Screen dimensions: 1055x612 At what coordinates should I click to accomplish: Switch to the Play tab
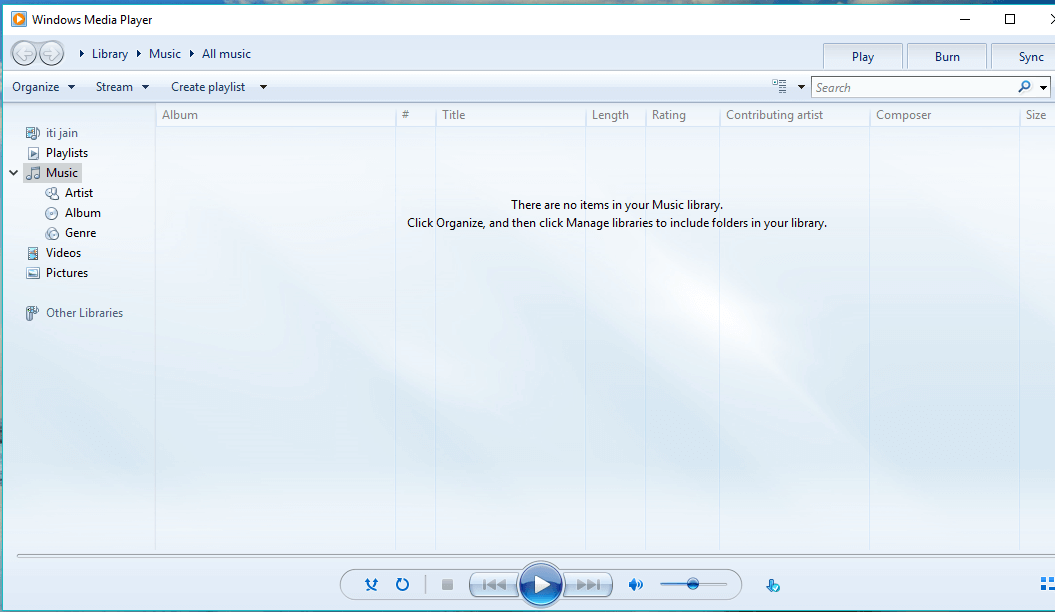click(863, 56)
